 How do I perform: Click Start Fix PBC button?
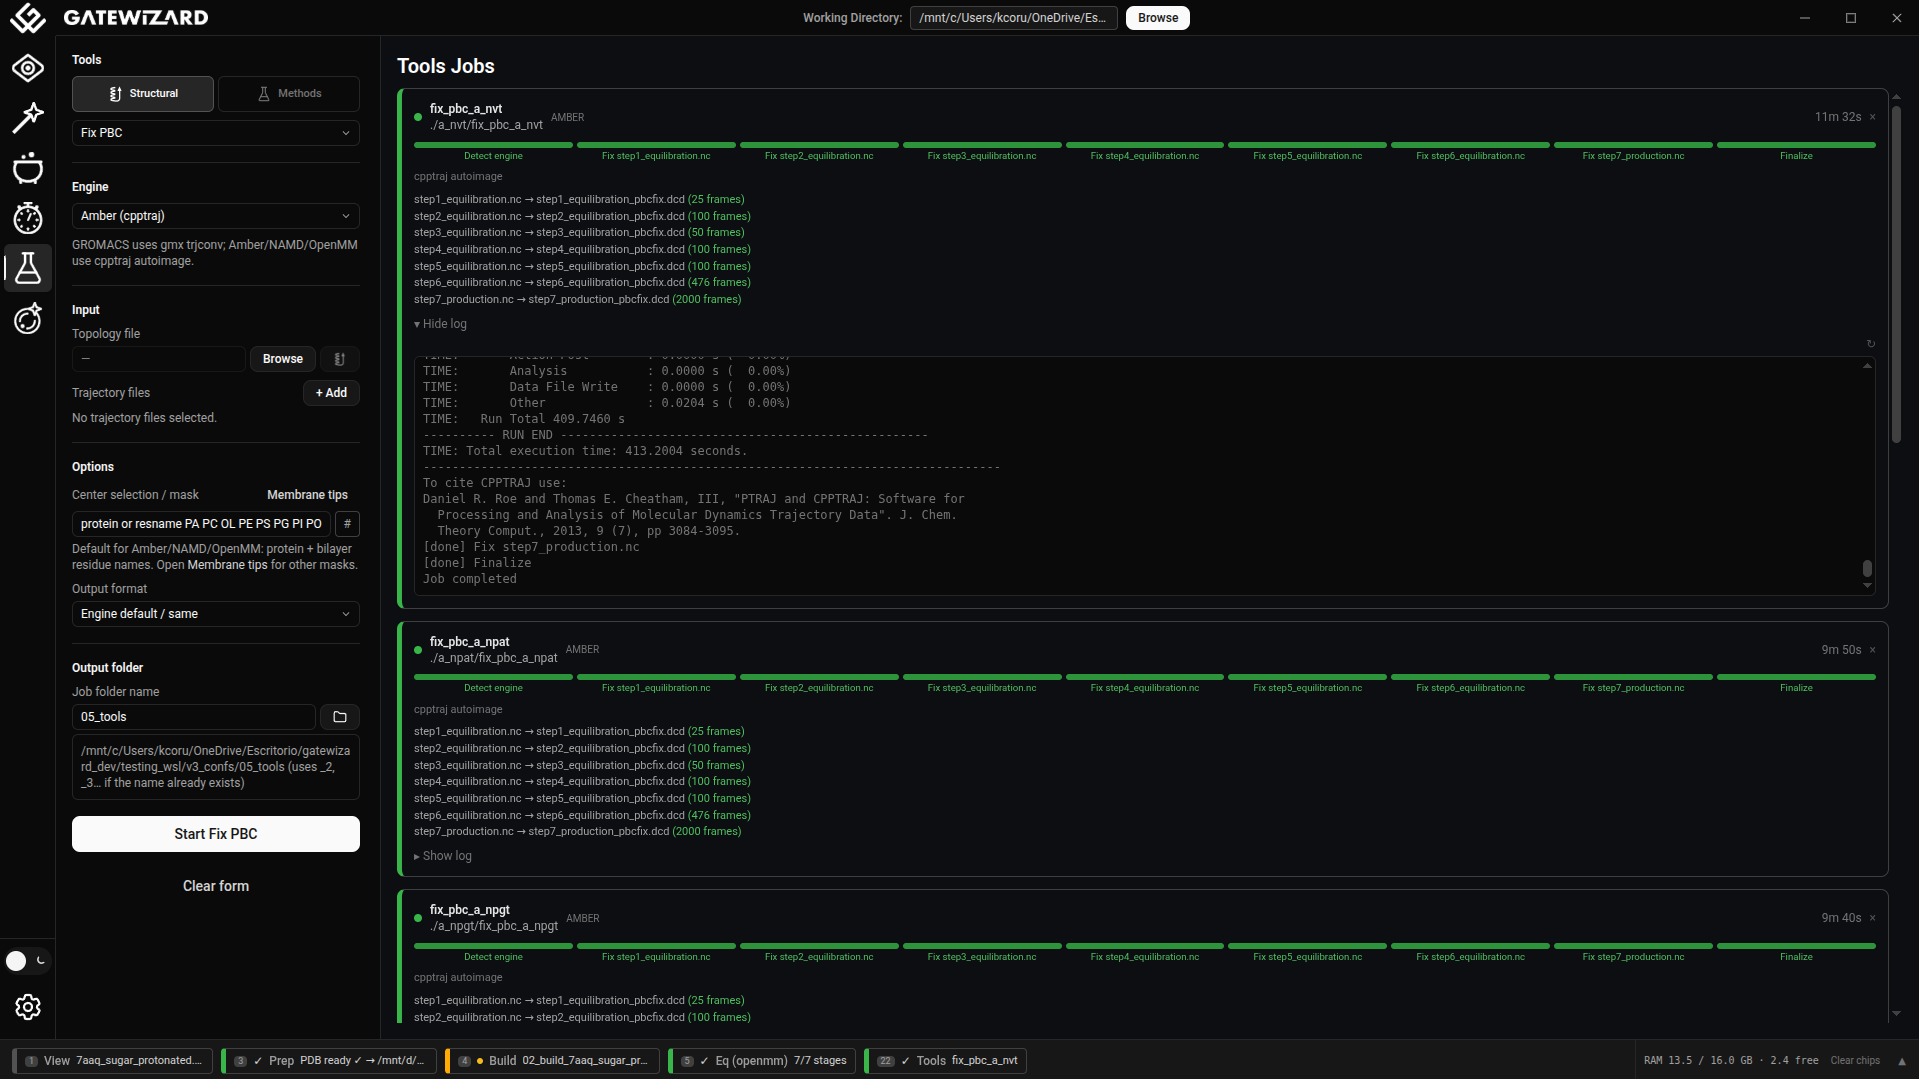click(216, 834)
